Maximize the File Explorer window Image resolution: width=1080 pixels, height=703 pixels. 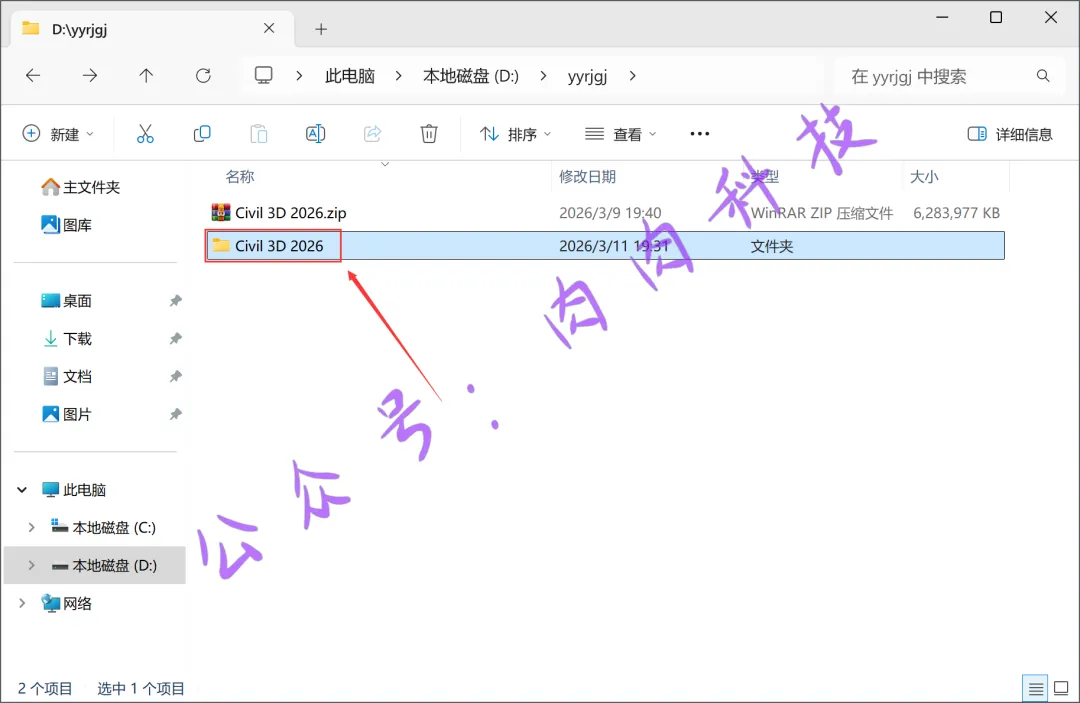pyautogui.click(x=996, y=17)
